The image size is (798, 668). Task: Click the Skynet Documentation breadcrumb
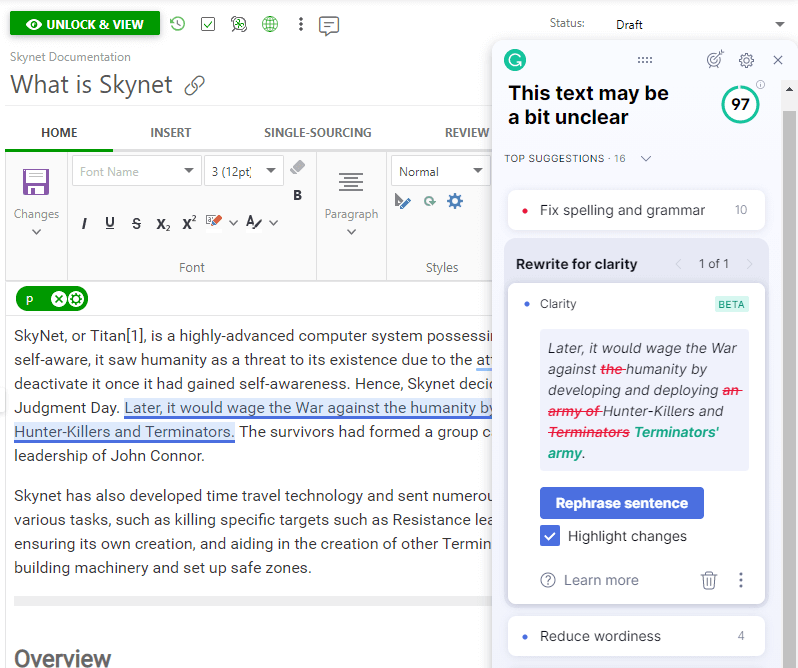70,57
